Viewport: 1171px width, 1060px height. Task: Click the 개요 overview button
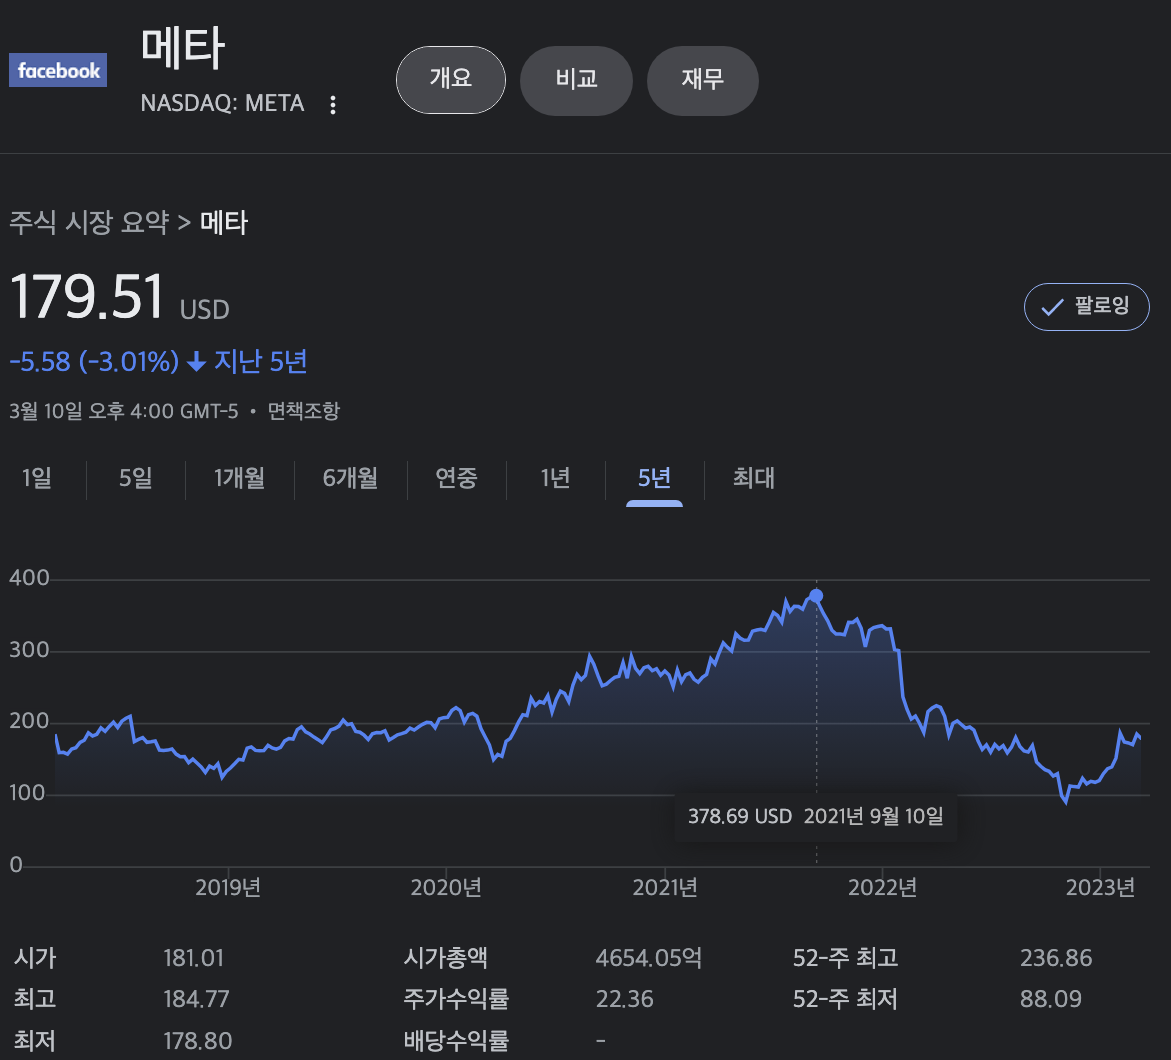(x=450, y=80)
